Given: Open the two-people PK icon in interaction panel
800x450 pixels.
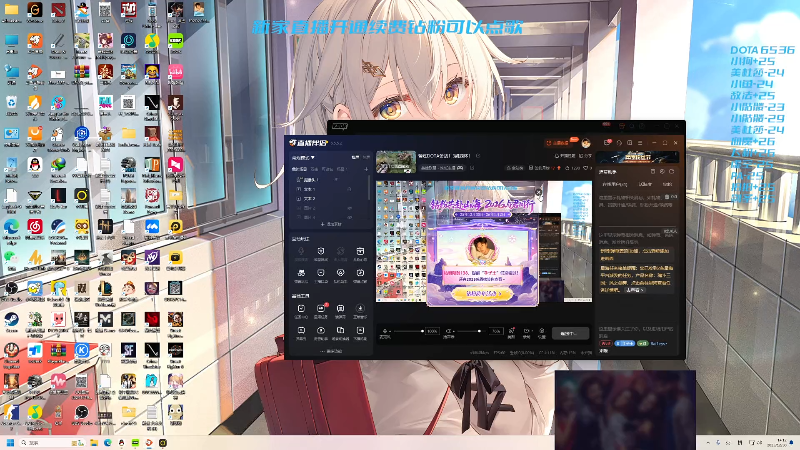Looking at the screenshot, I should click(302, 272).
